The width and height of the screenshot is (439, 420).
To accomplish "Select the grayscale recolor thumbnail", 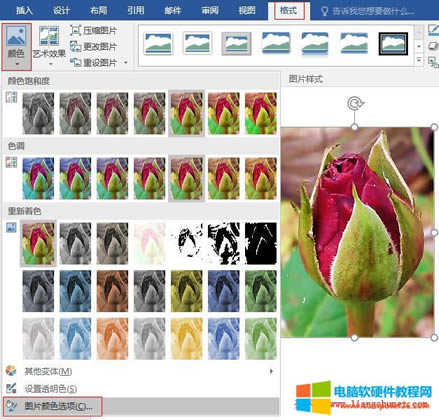I will pyautogui.click(x=75, y=243).
